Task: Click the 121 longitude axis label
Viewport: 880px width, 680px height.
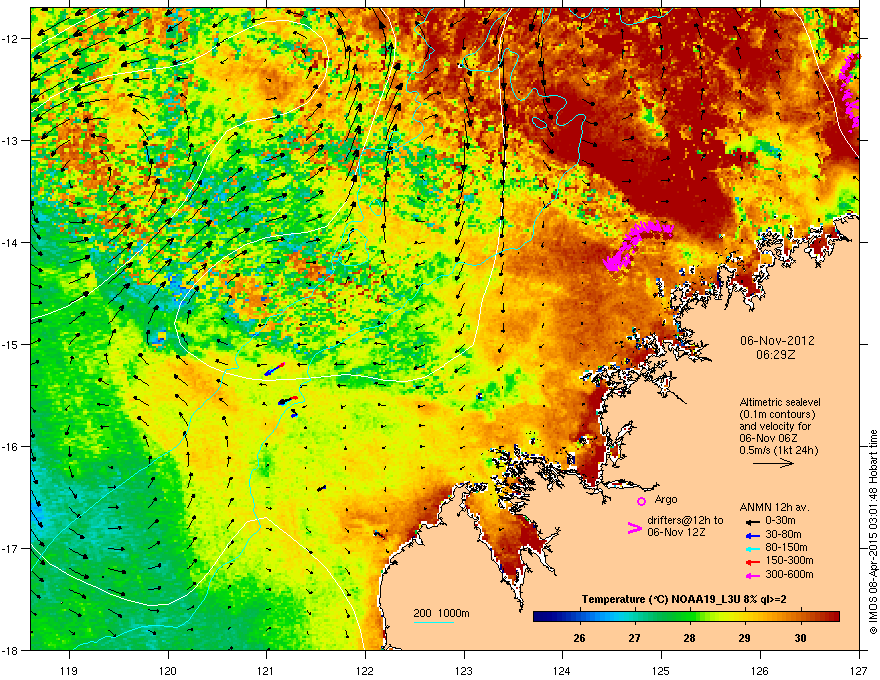Action: 266,670
